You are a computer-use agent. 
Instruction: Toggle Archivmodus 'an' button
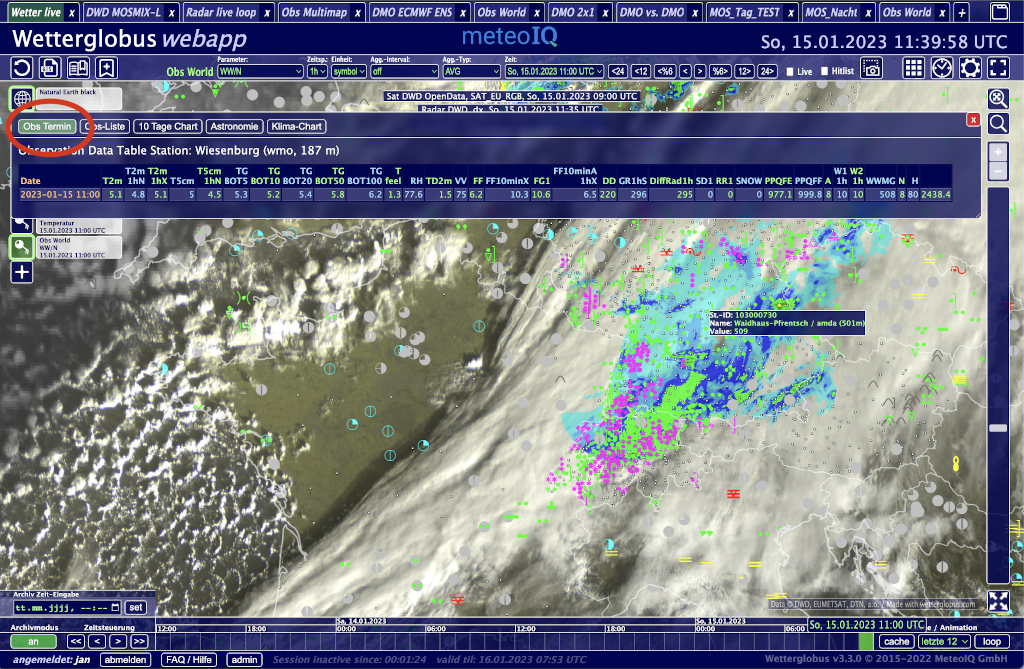(x=33, y=641)
